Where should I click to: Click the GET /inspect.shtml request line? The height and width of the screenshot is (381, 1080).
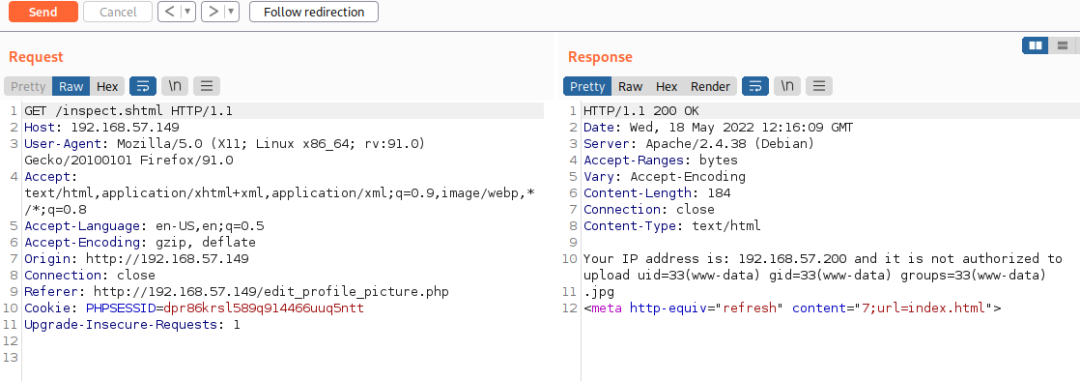(128, 111)
